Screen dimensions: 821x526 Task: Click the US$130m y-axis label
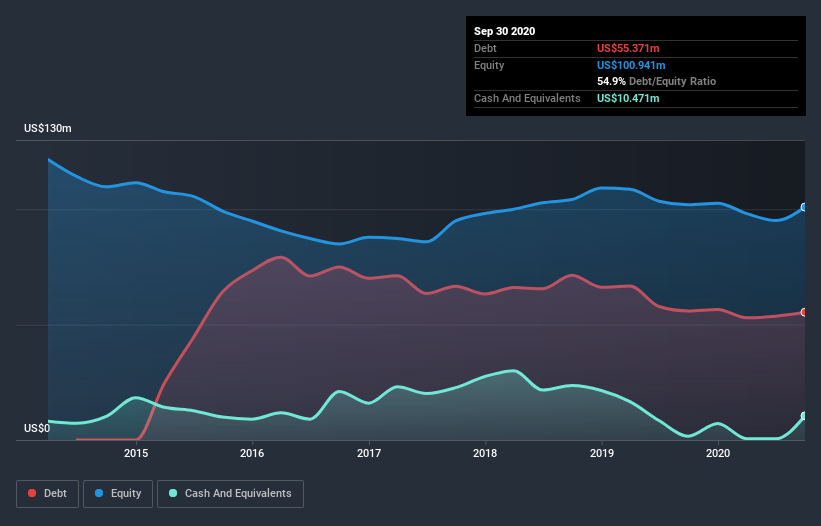point(48,128)
